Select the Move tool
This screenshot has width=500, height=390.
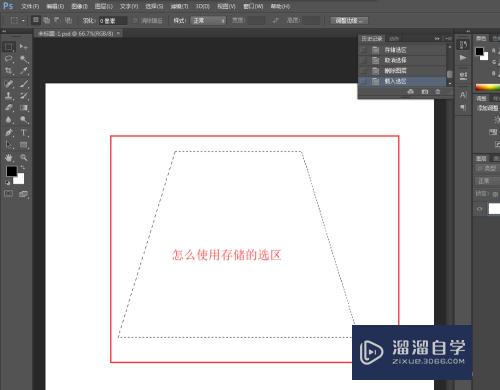tap(23, 47)
